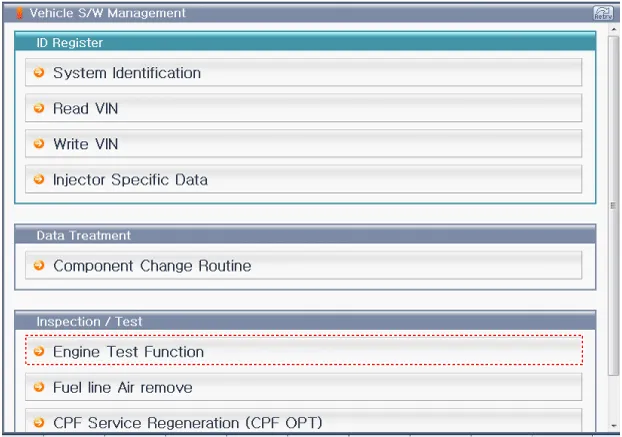Click the scrollbar down arrow
The width and height of the screenshot is (622, 437).
[x=613, y=427]
